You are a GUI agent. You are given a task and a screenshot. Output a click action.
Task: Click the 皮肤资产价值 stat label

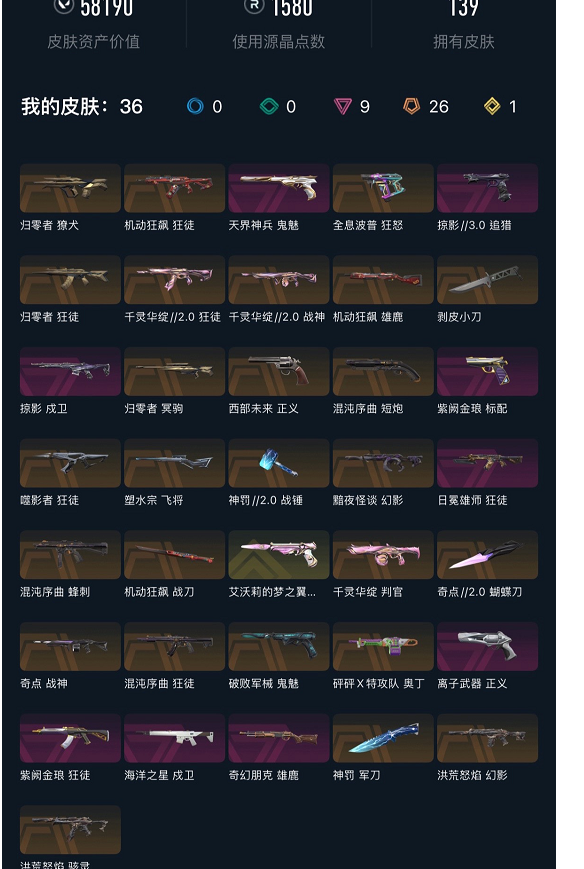click(x=93, y=42)
